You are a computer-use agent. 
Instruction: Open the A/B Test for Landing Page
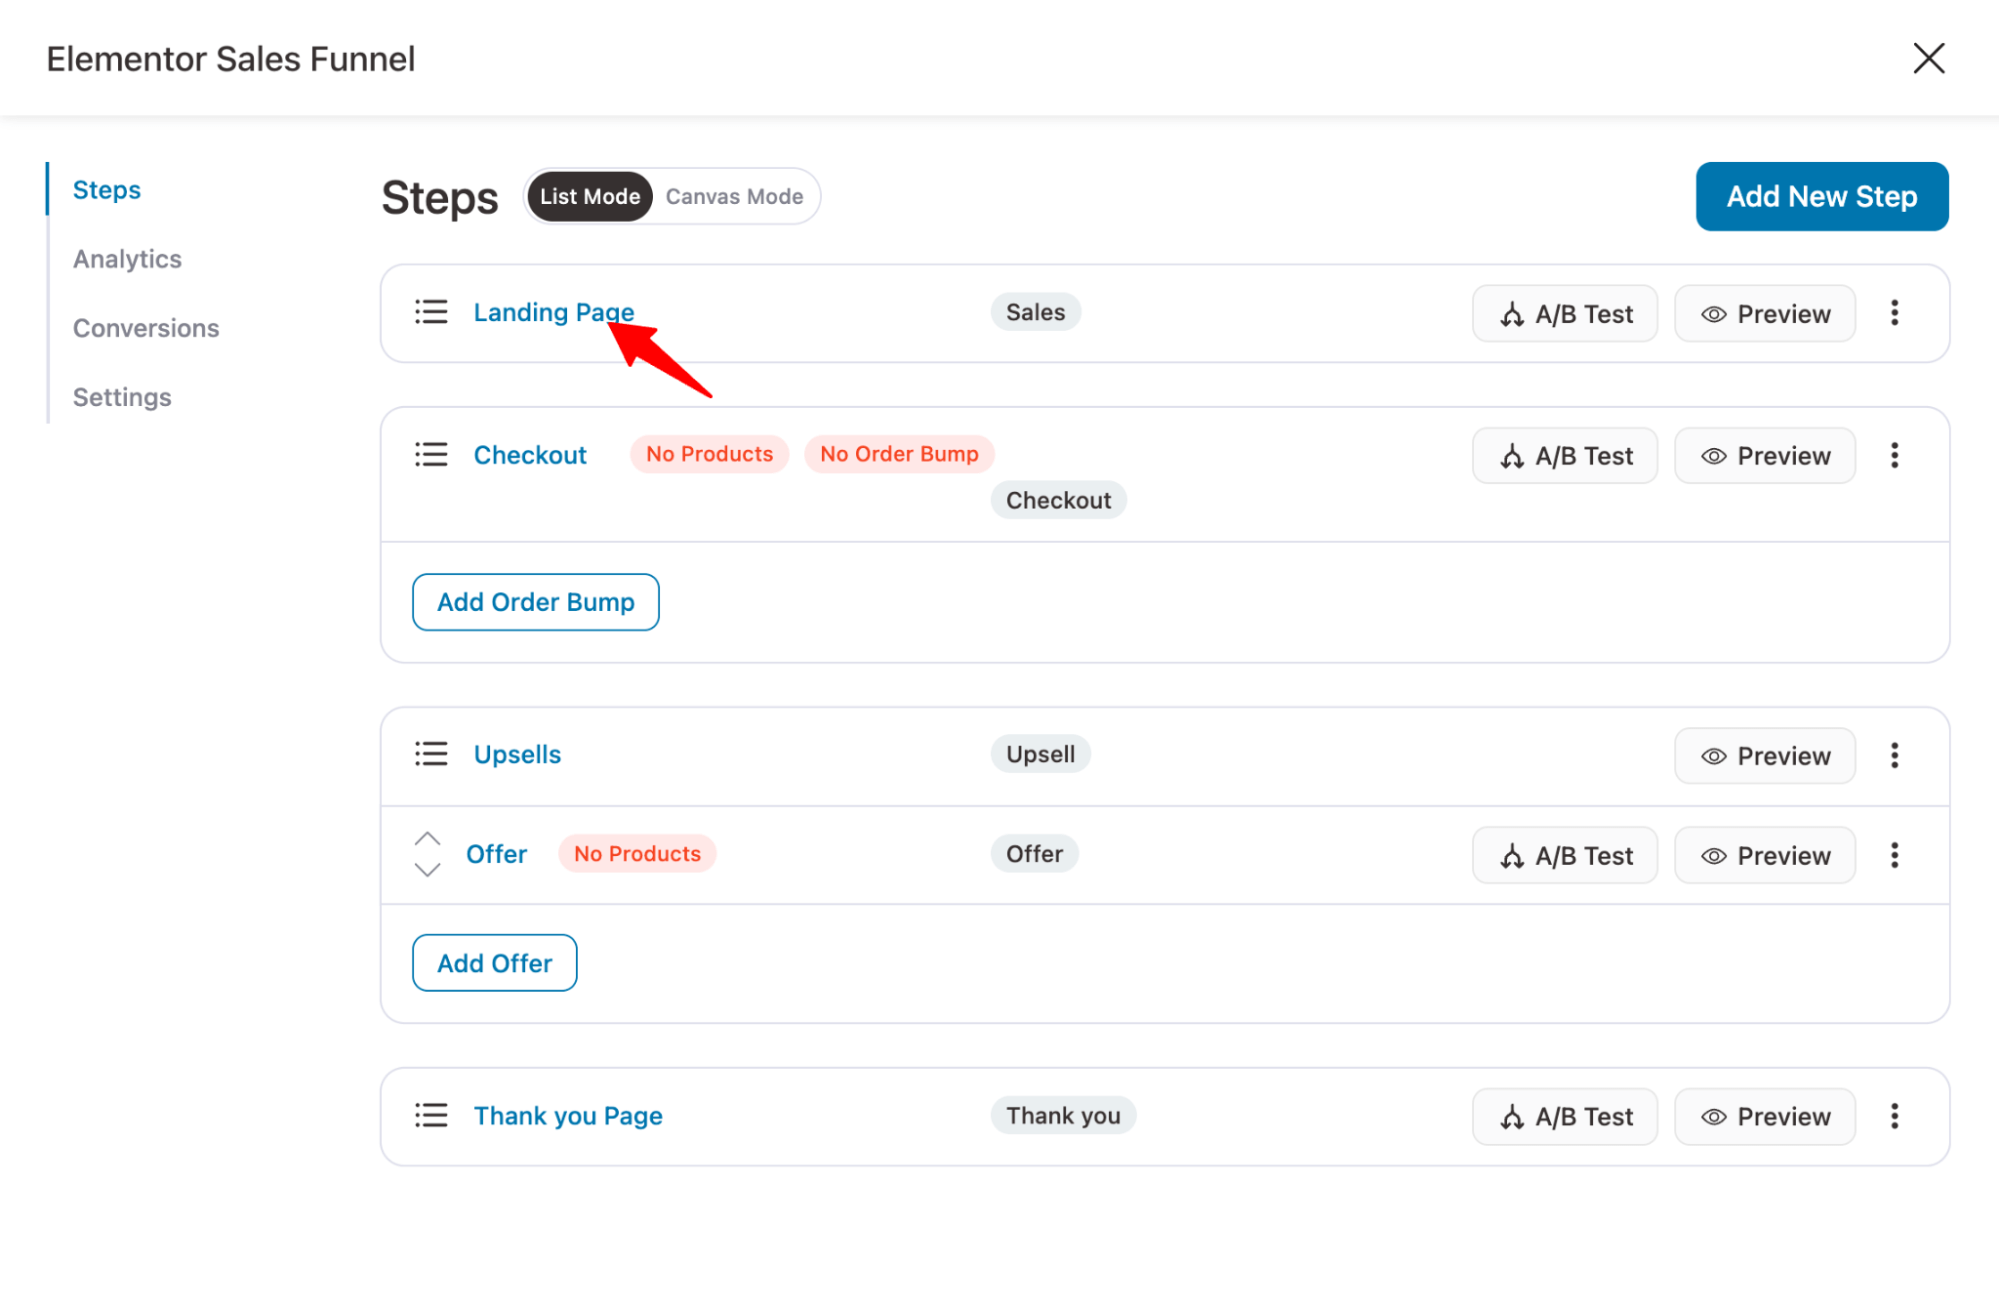[x=1564, y=313]
